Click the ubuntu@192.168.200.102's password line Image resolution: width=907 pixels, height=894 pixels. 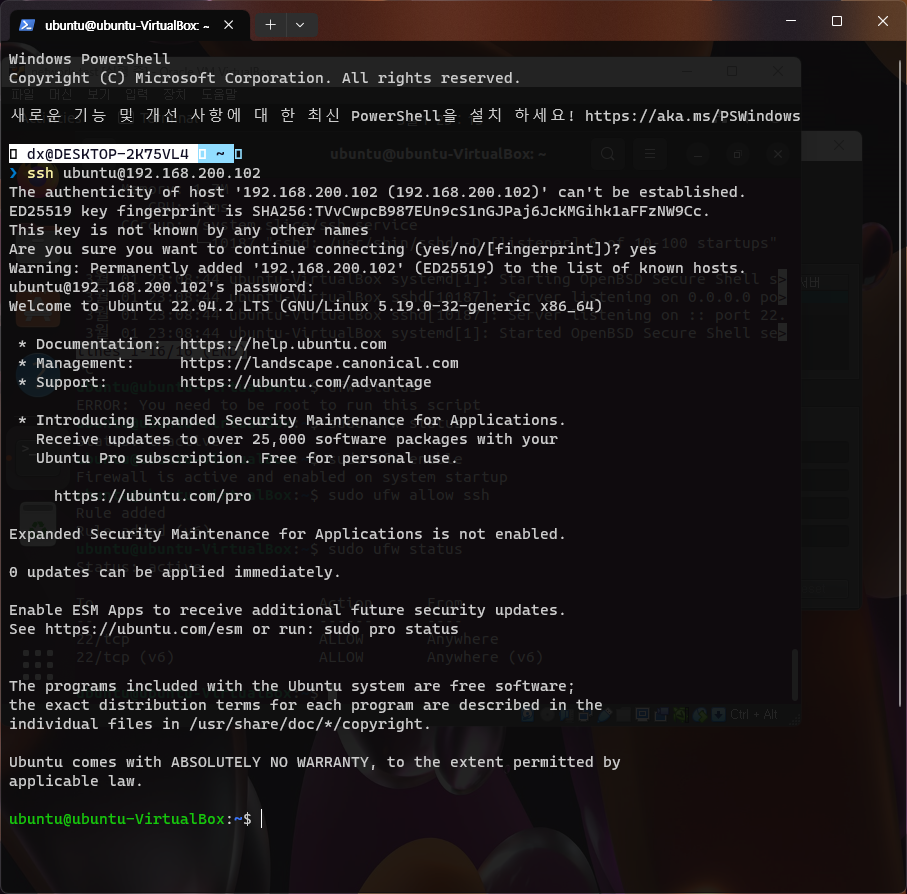click(x=161, y=287)
